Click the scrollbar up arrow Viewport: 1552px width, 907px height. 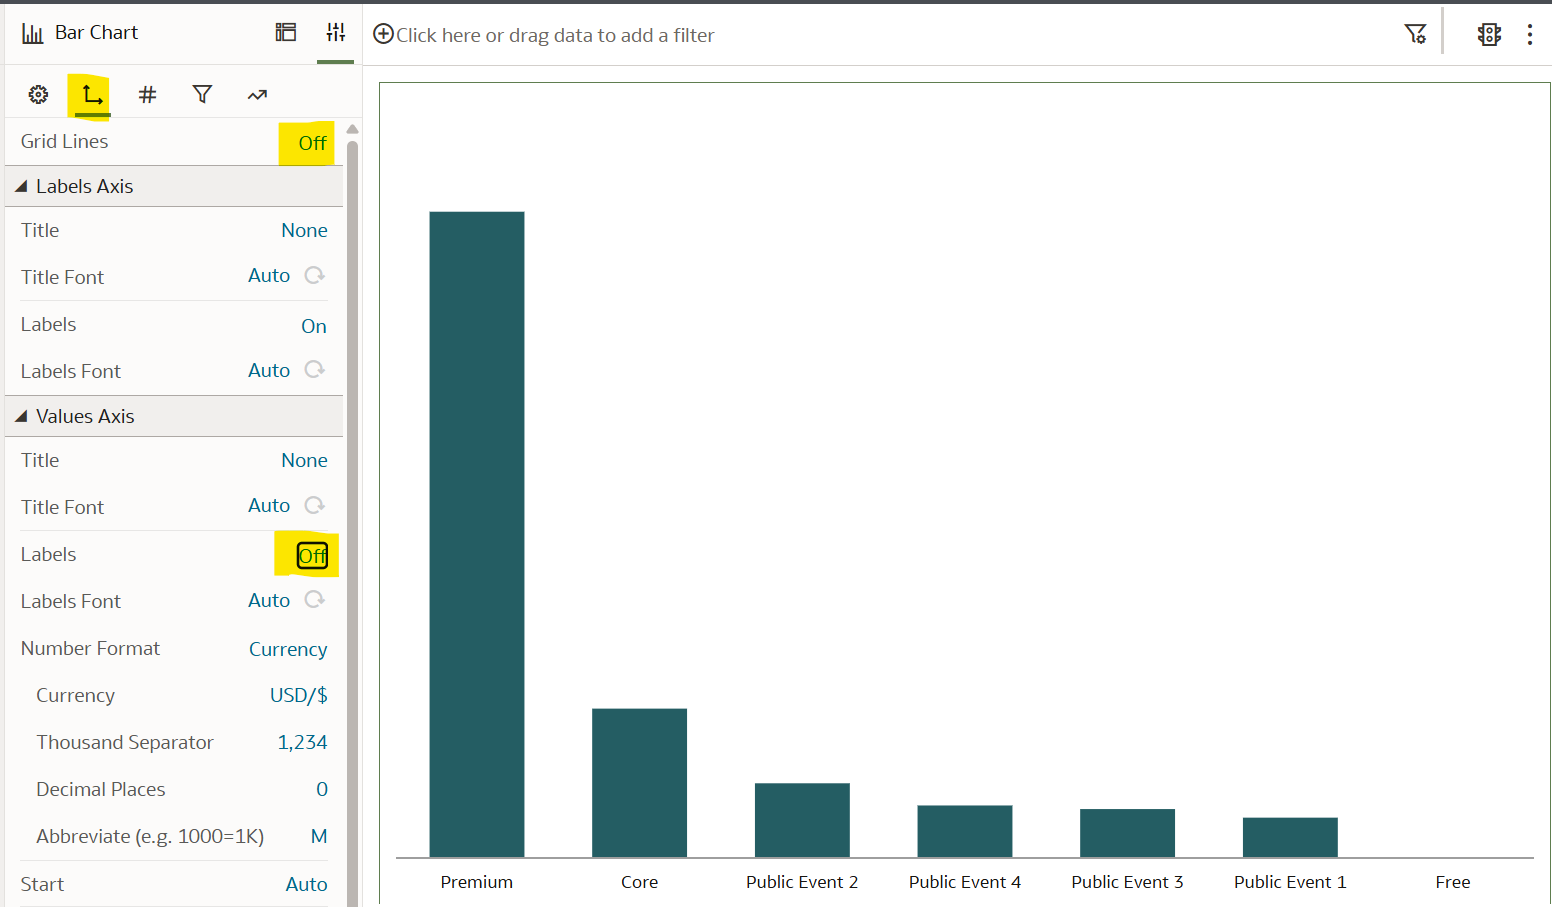pyautogui.click(x=352, y=129)
